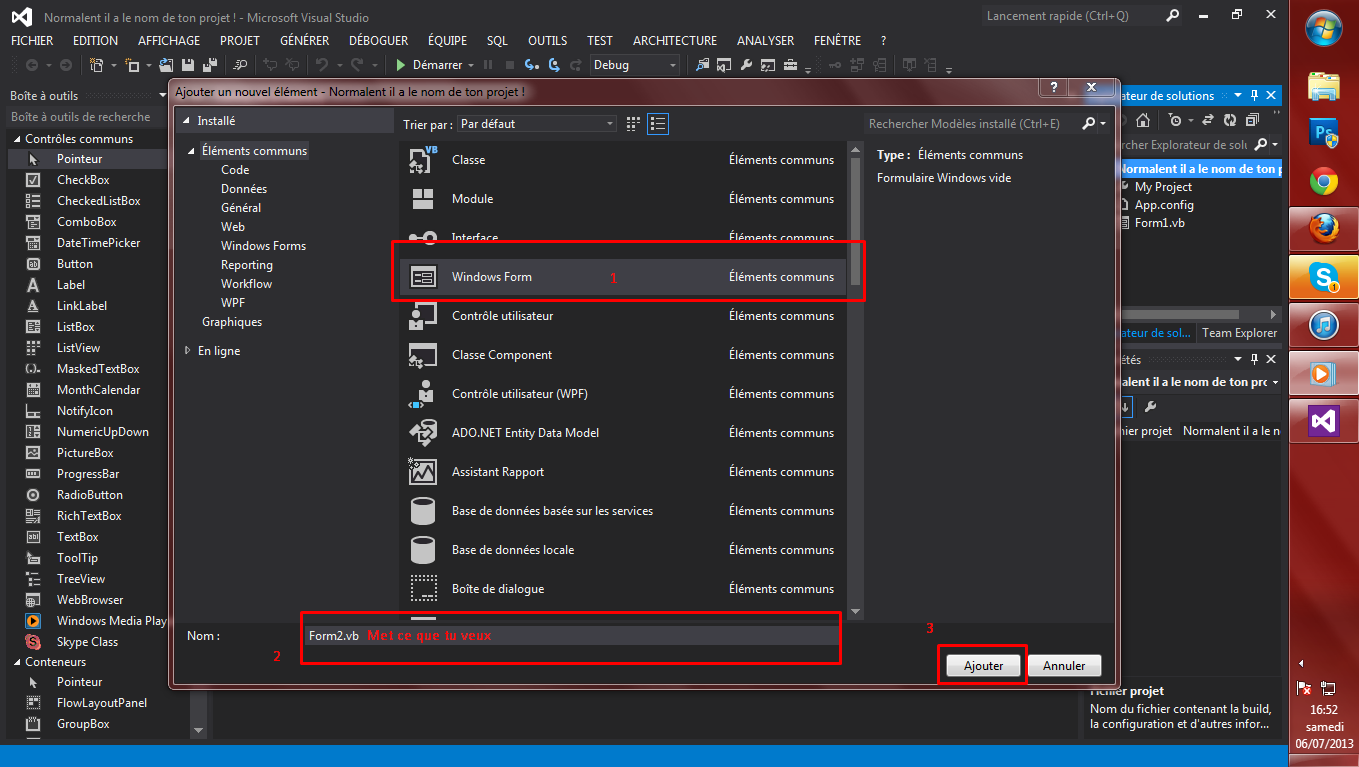Screen dimensions: 1359x767
Task: Choose the Classe Component template
Action: [622, 355]
